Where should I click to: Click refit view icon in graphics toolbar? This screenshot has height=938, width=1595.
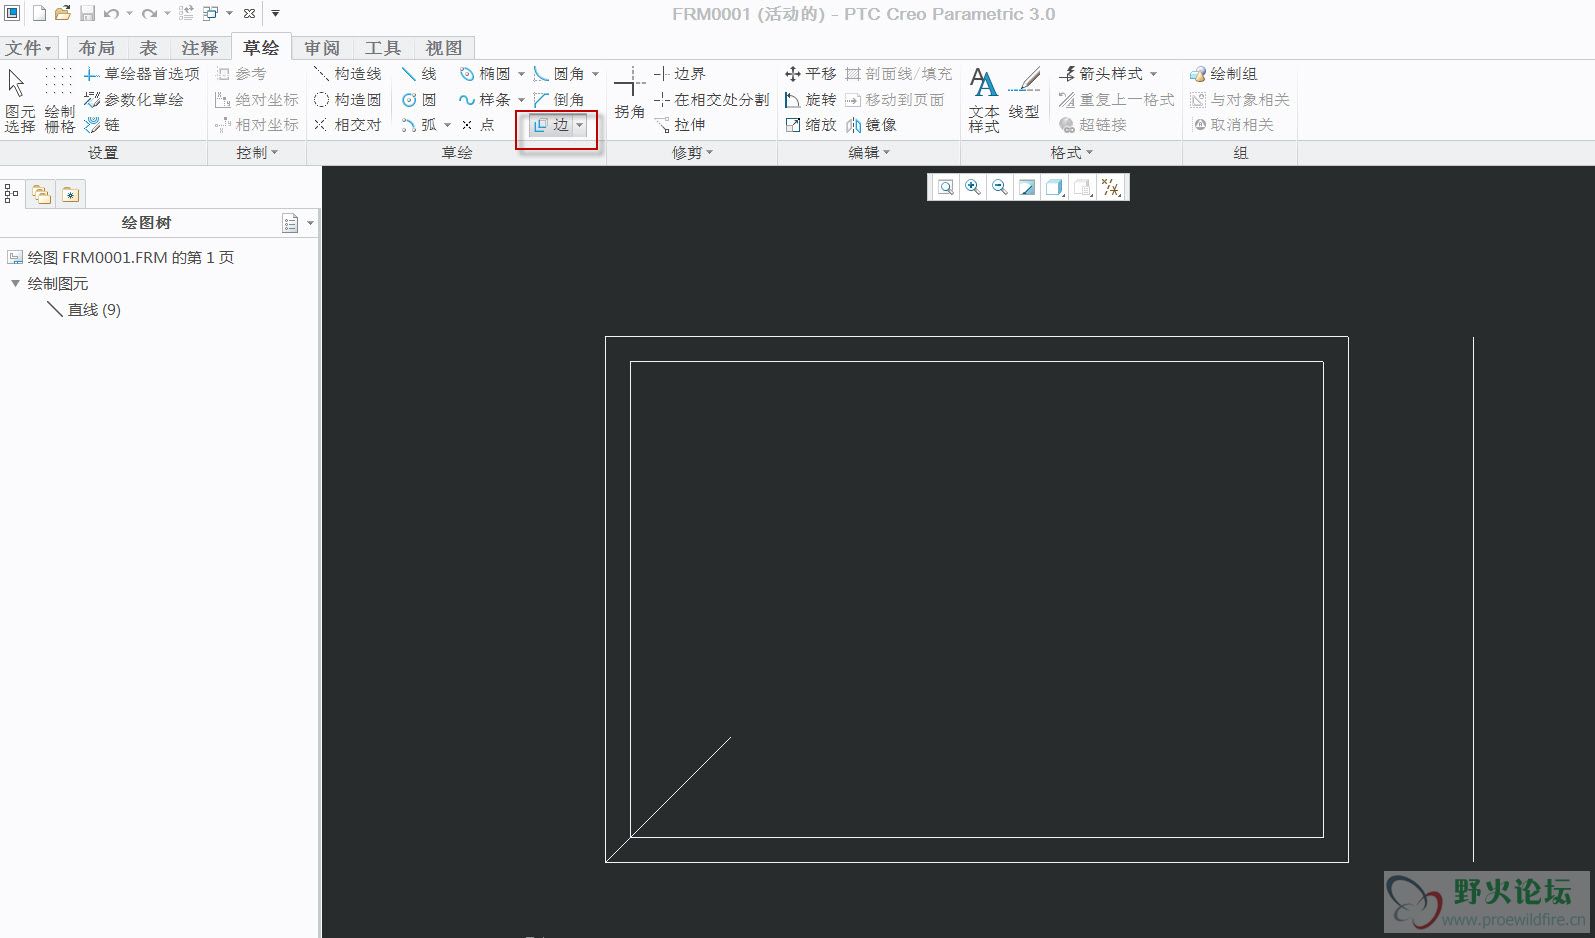click(945, 187)
